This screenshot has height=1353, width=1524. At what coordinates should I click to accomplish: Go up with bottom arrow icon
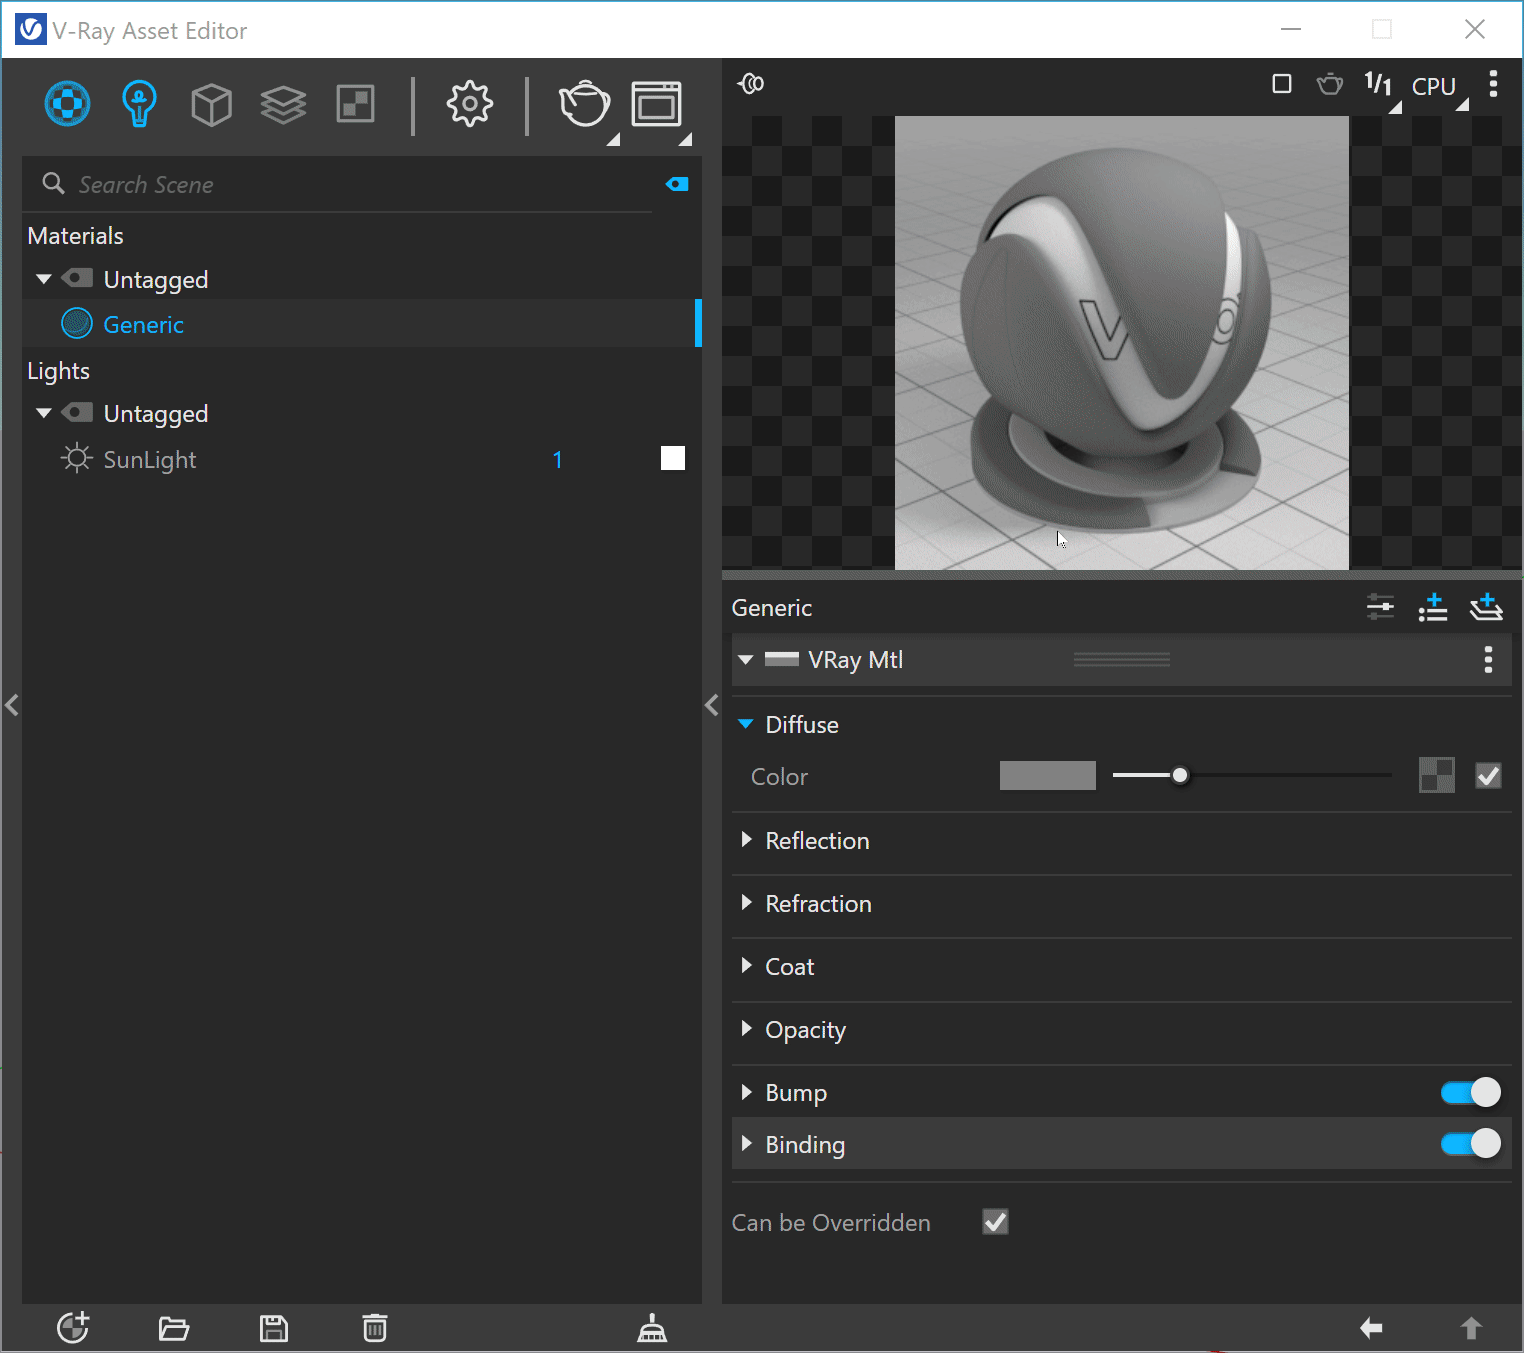click(1471, 1328)
